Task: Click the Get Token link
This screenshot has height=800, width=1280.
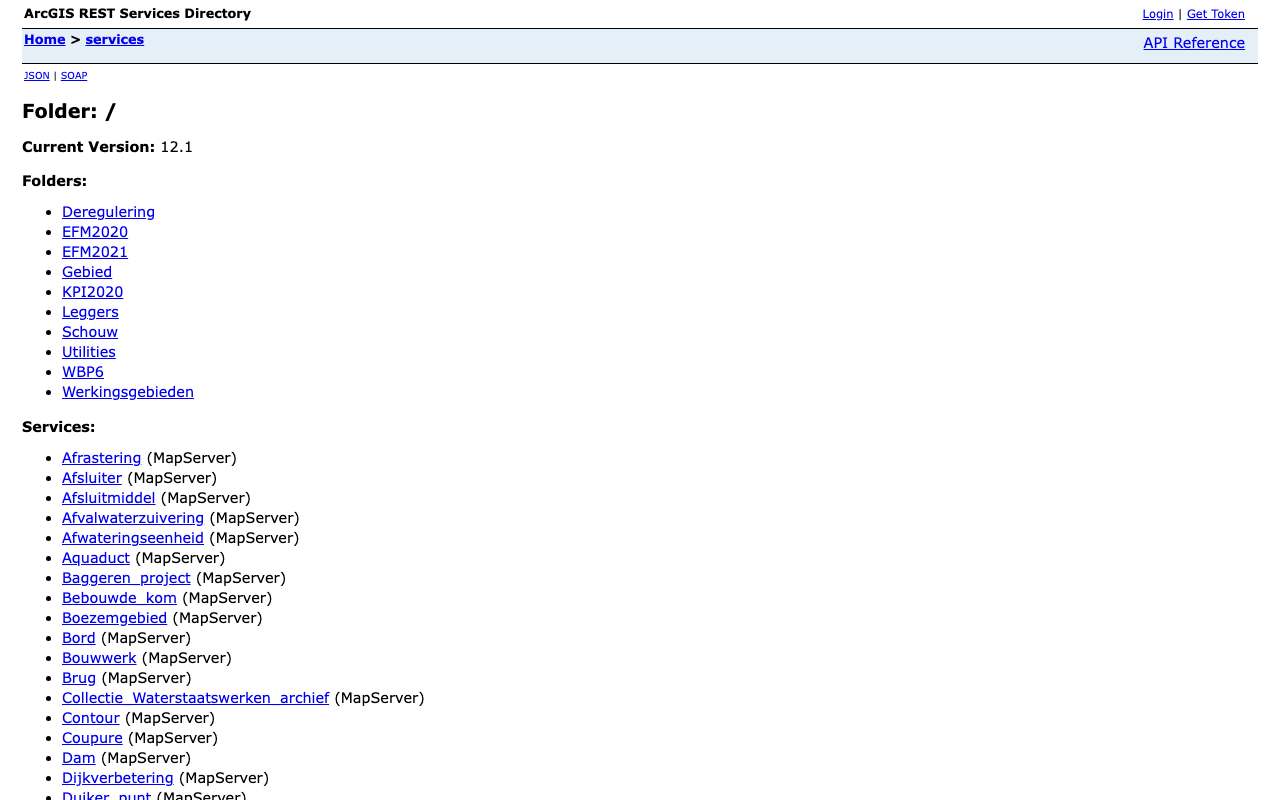Action: pyautogui.click(x=1216, y=14)
